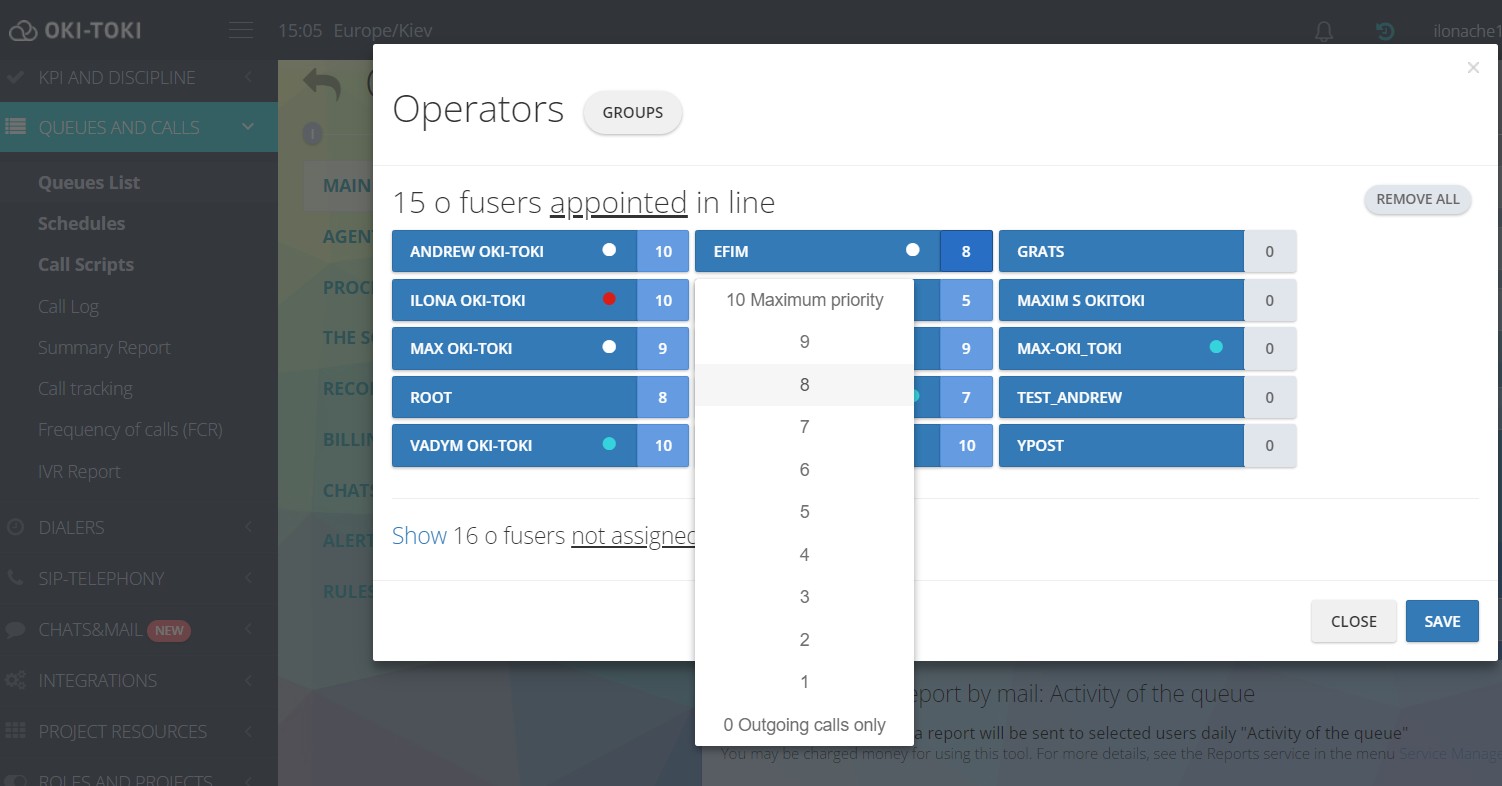
Task: Select '0 Outgoing calls only' option
Action: click(x=804, y=725)
